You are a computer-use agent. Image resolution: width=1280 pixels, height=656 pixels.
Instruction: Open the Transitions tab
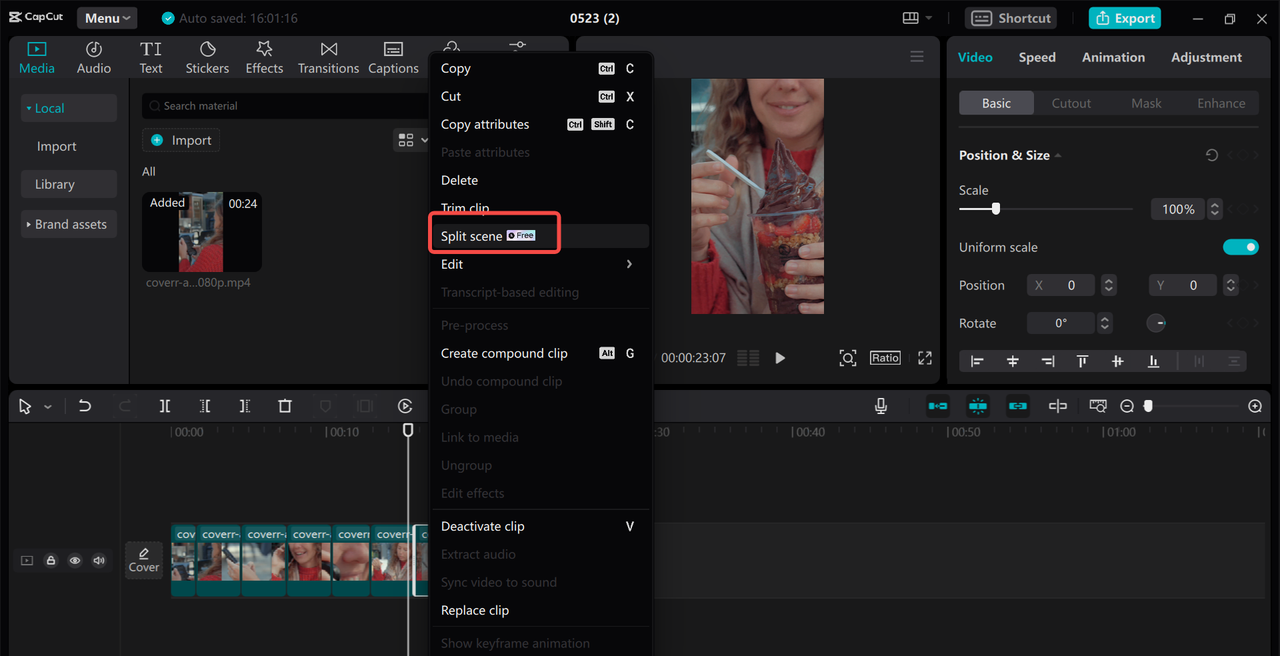pos(328,58)
